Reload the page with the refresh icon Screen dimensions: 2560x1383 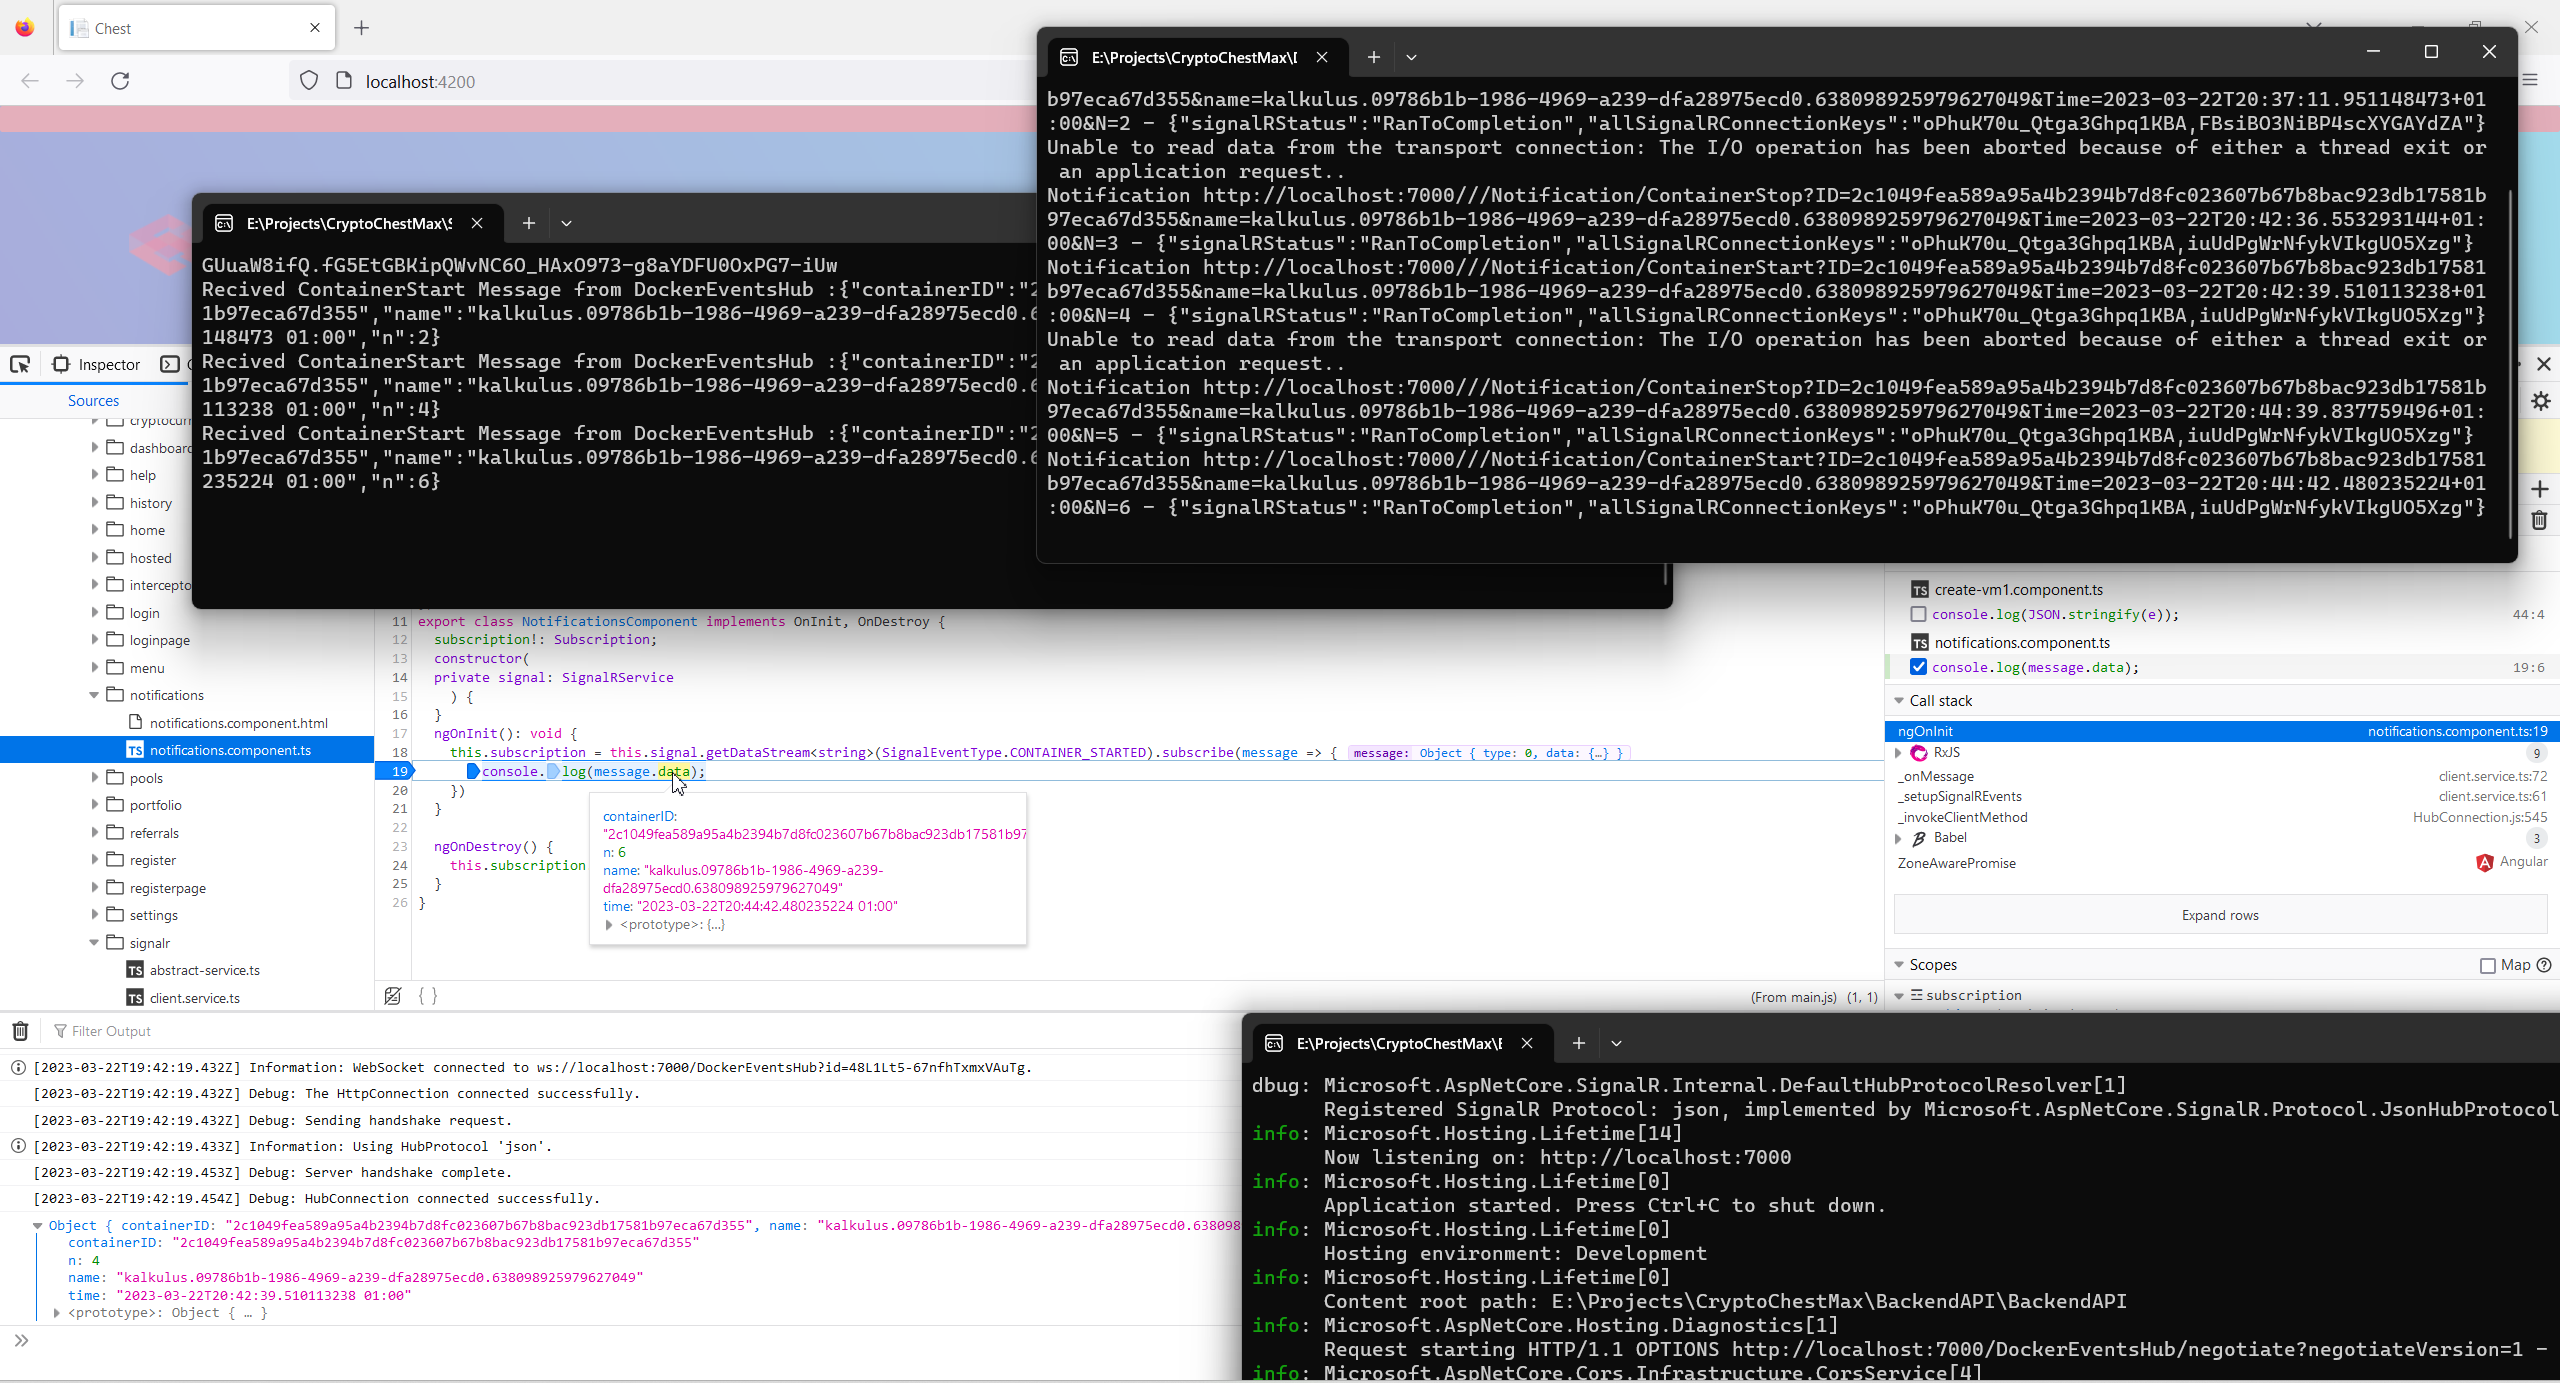tap(120, 81)
